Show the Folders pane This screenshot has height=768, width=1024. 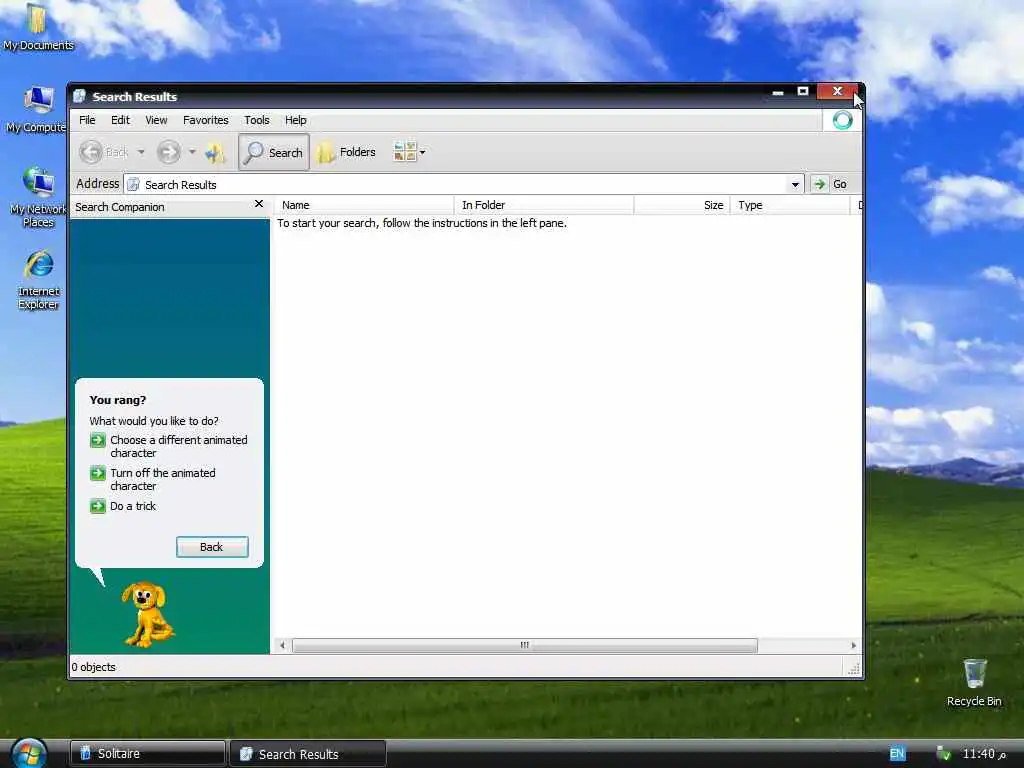click(x=347, y=152)
